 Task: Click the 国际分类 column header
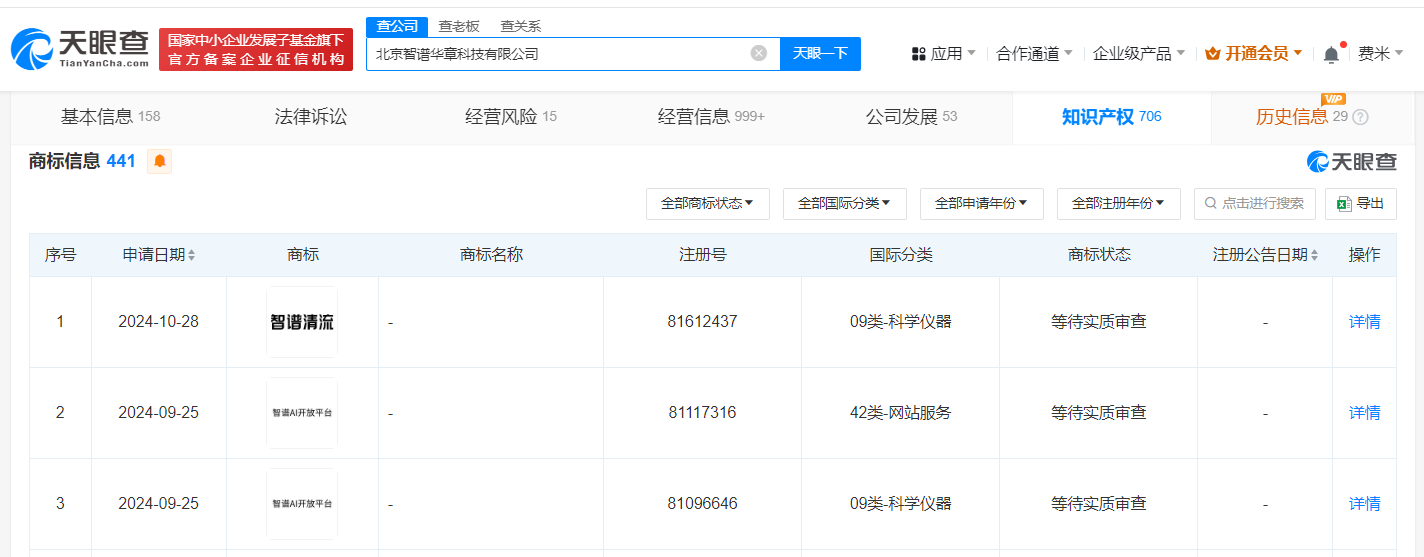(900, 255)
